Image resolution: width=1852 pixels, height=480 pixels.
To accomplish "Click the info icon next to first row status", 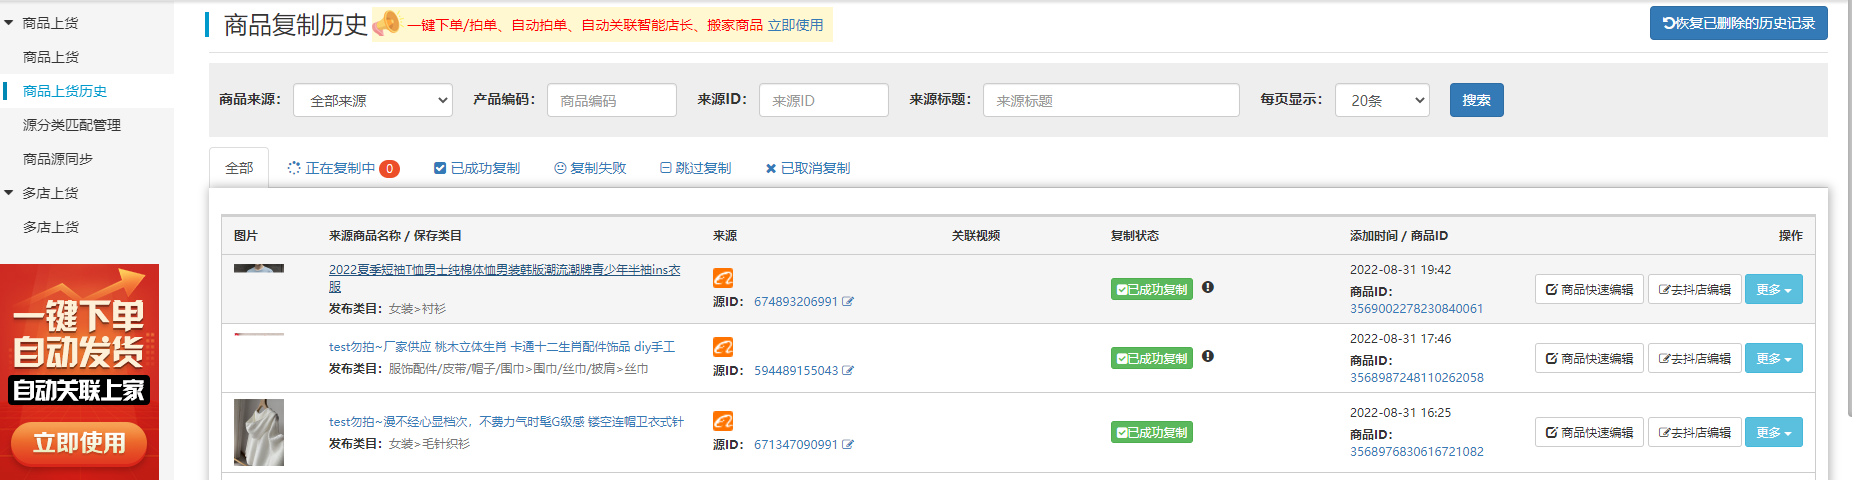I will pyautogui.click(x=1208, y=288).
